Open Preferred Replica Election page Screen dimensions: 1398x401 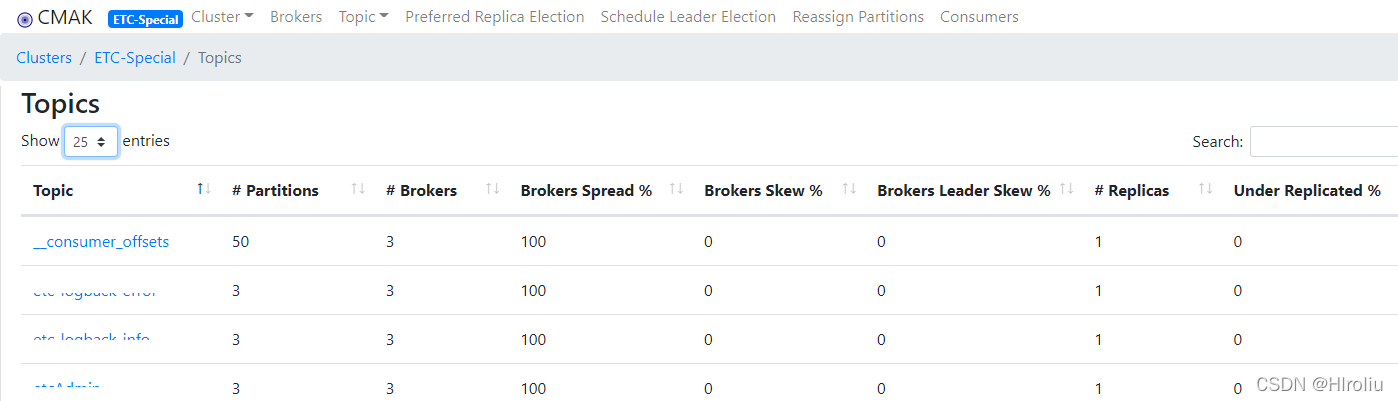(x=495, y=17)
